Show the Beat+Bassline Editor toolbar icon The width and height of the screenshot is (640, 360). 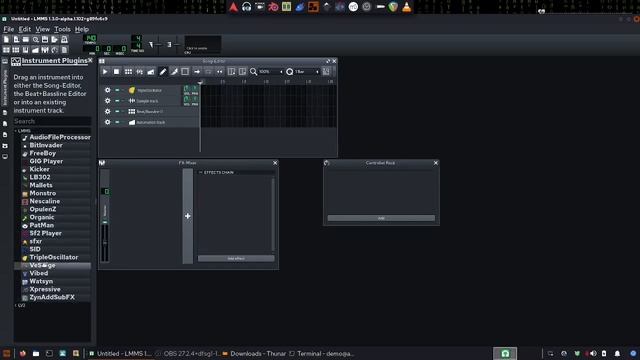pyautogui.click(x=16, y=50)
